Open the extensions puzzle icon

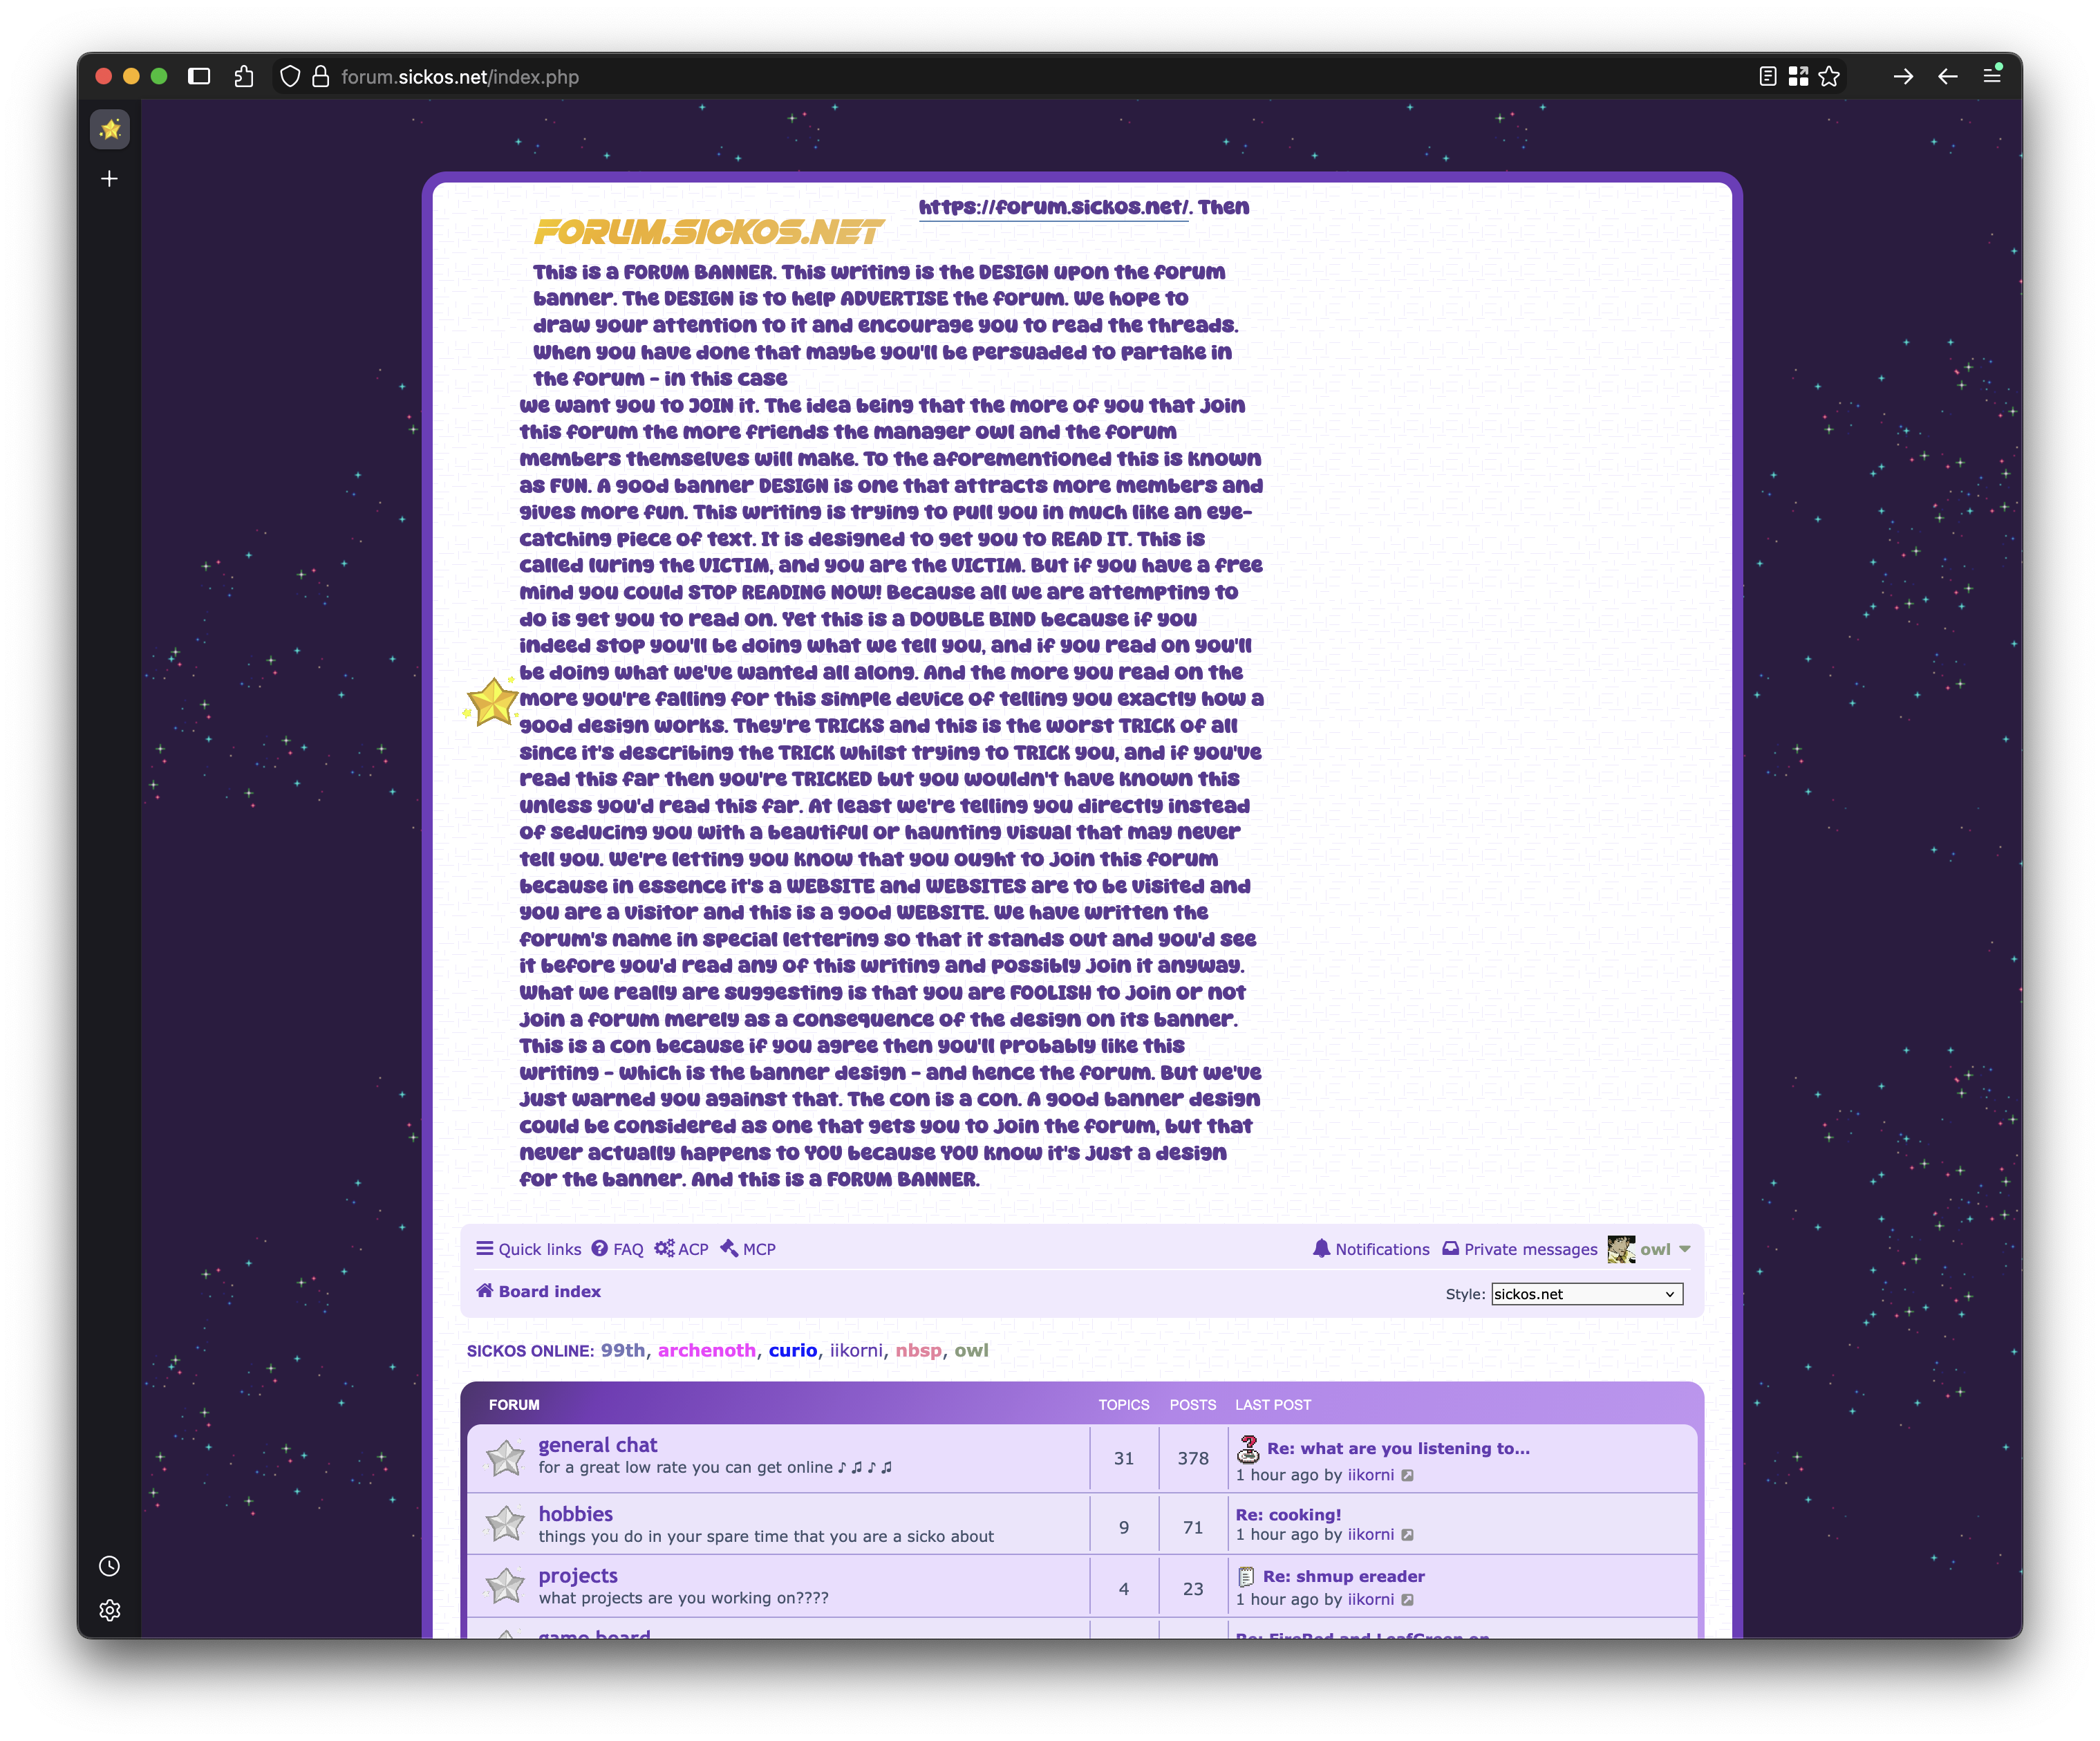tap(244, 77)
